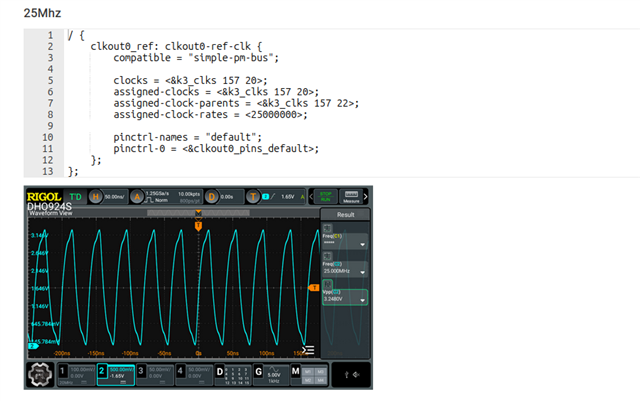Image resolution: width=640 pixels, height=401 pixels.
Task: Click the 50.00ns/ horizontal scale value
Action: coord(115,197)
